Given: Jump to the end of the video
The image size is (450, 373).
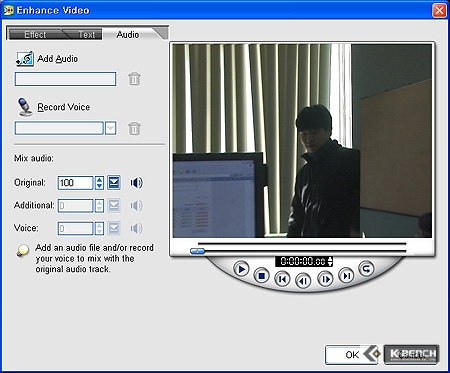Looking at the screenshot, I should (346, 276).
